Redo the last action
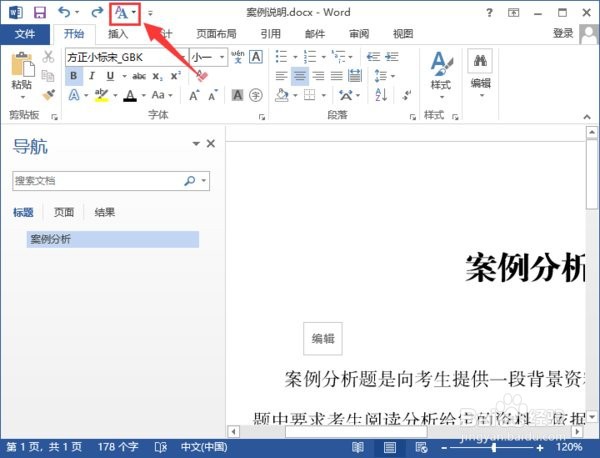The width and height of the screenshot is (600, 458). [x=97, y=12]
